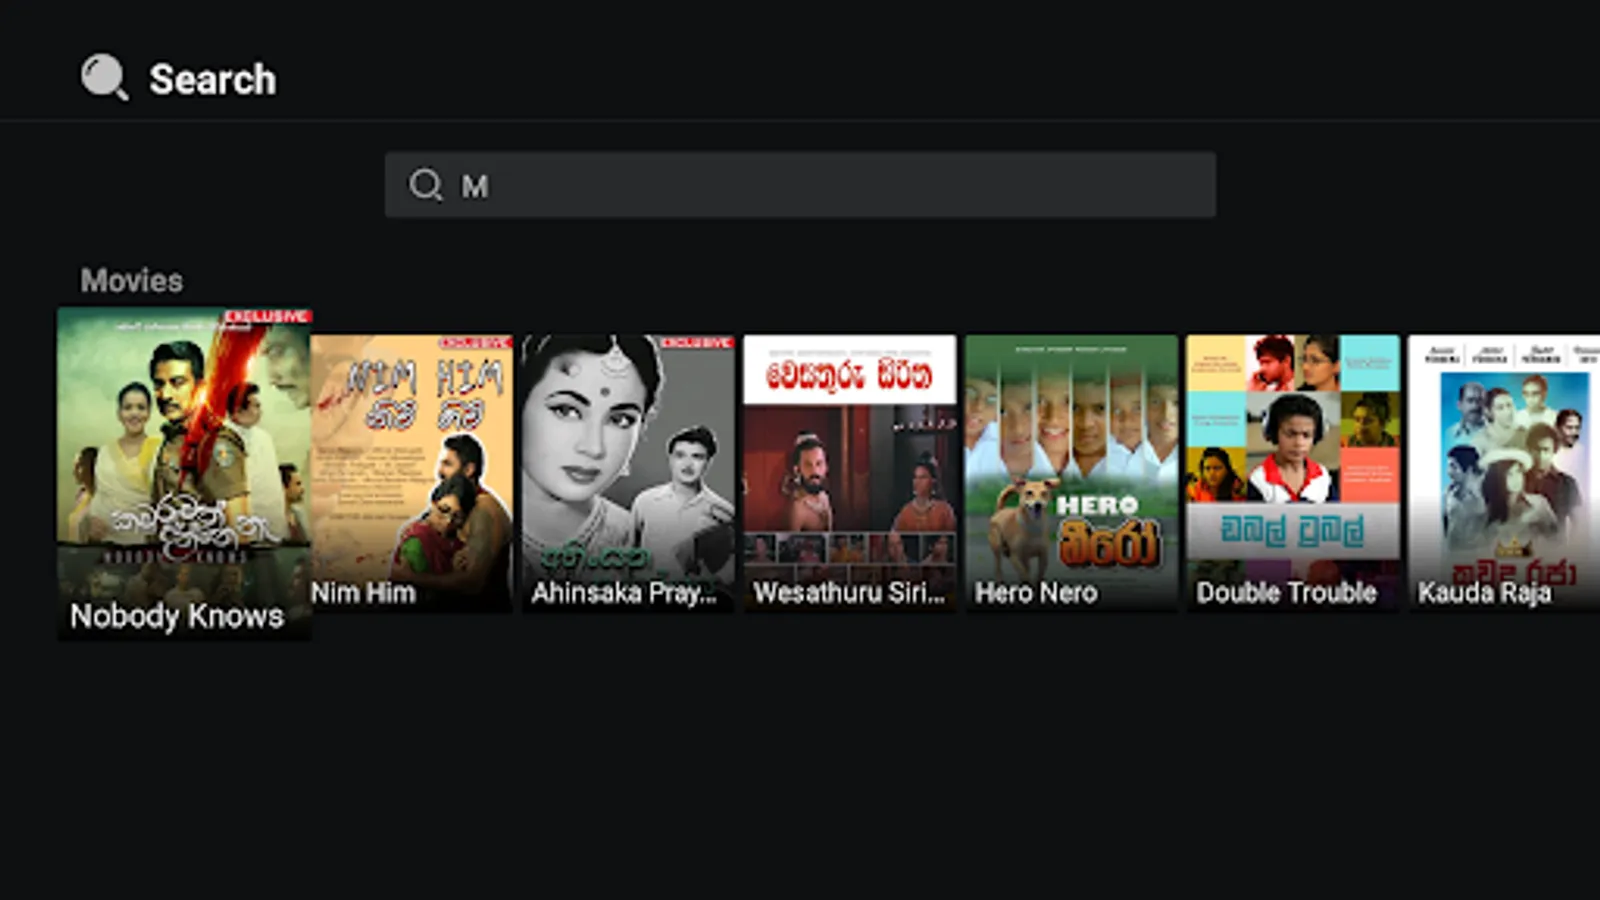The width and height of the screenshot is (1600, 900).
Task: Open the Nobody Knows movie poster
Action: tap(184, 473)
